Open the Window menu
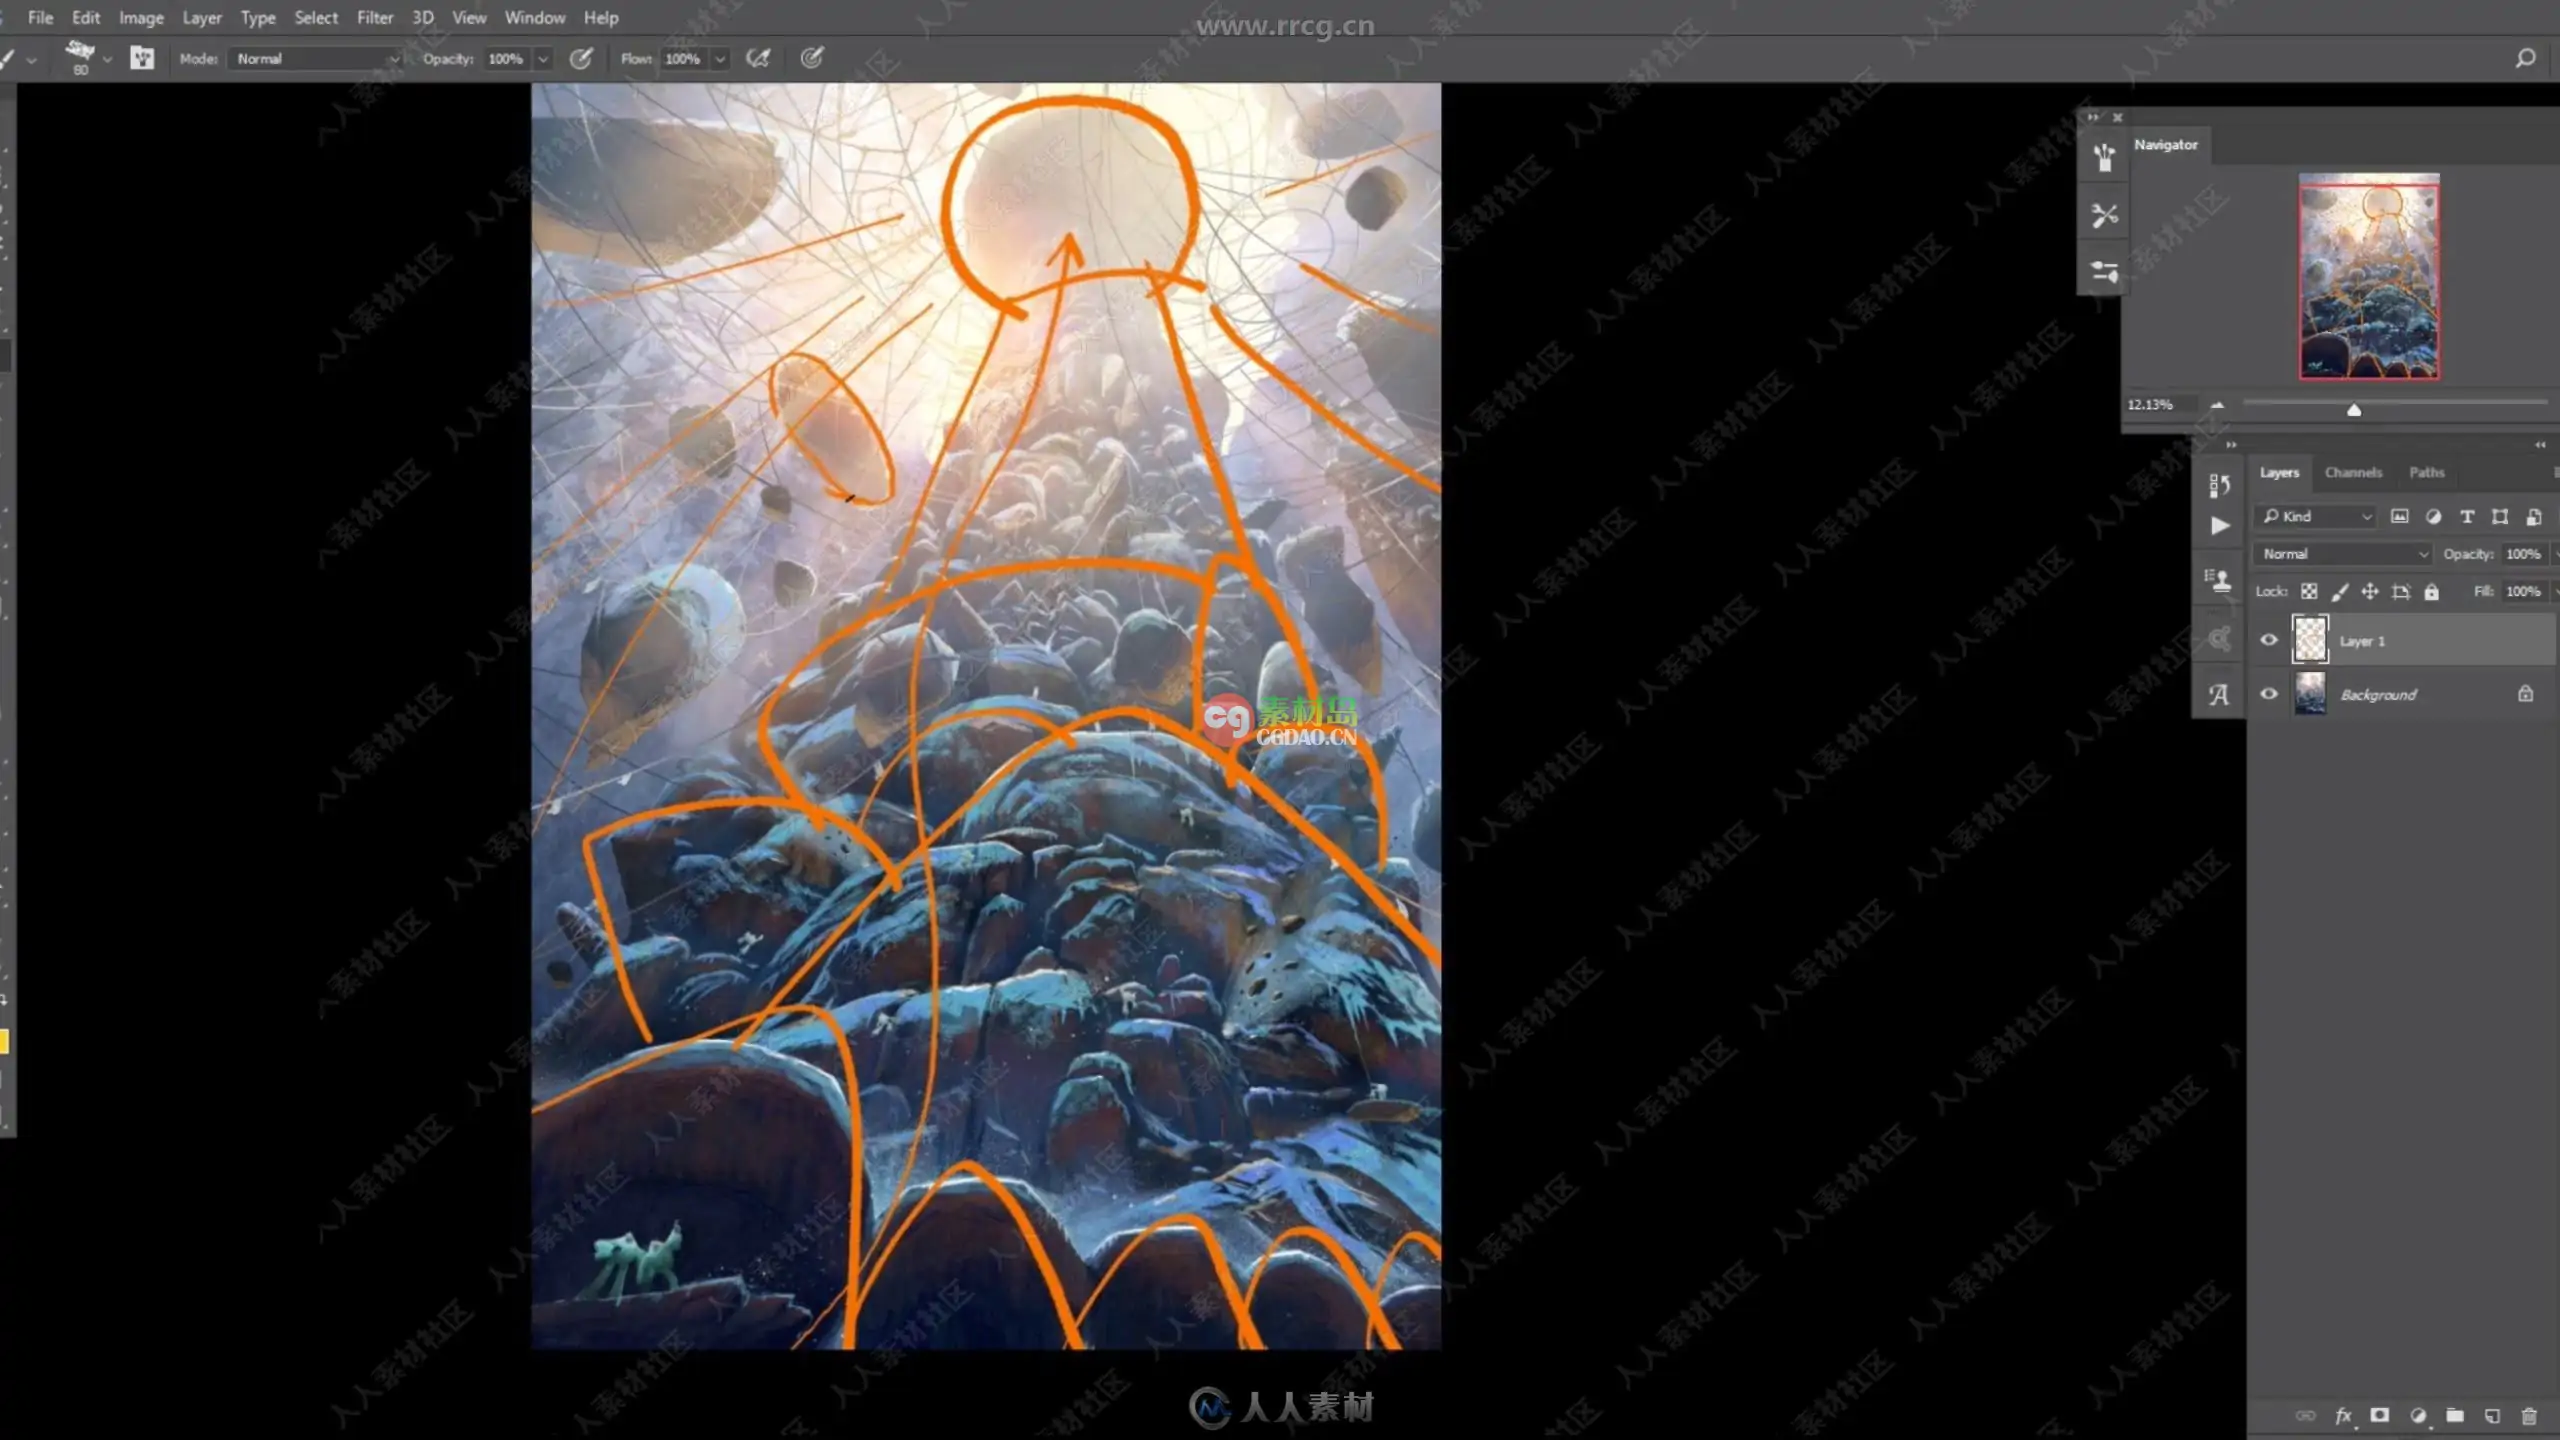 tap(535, 17)
